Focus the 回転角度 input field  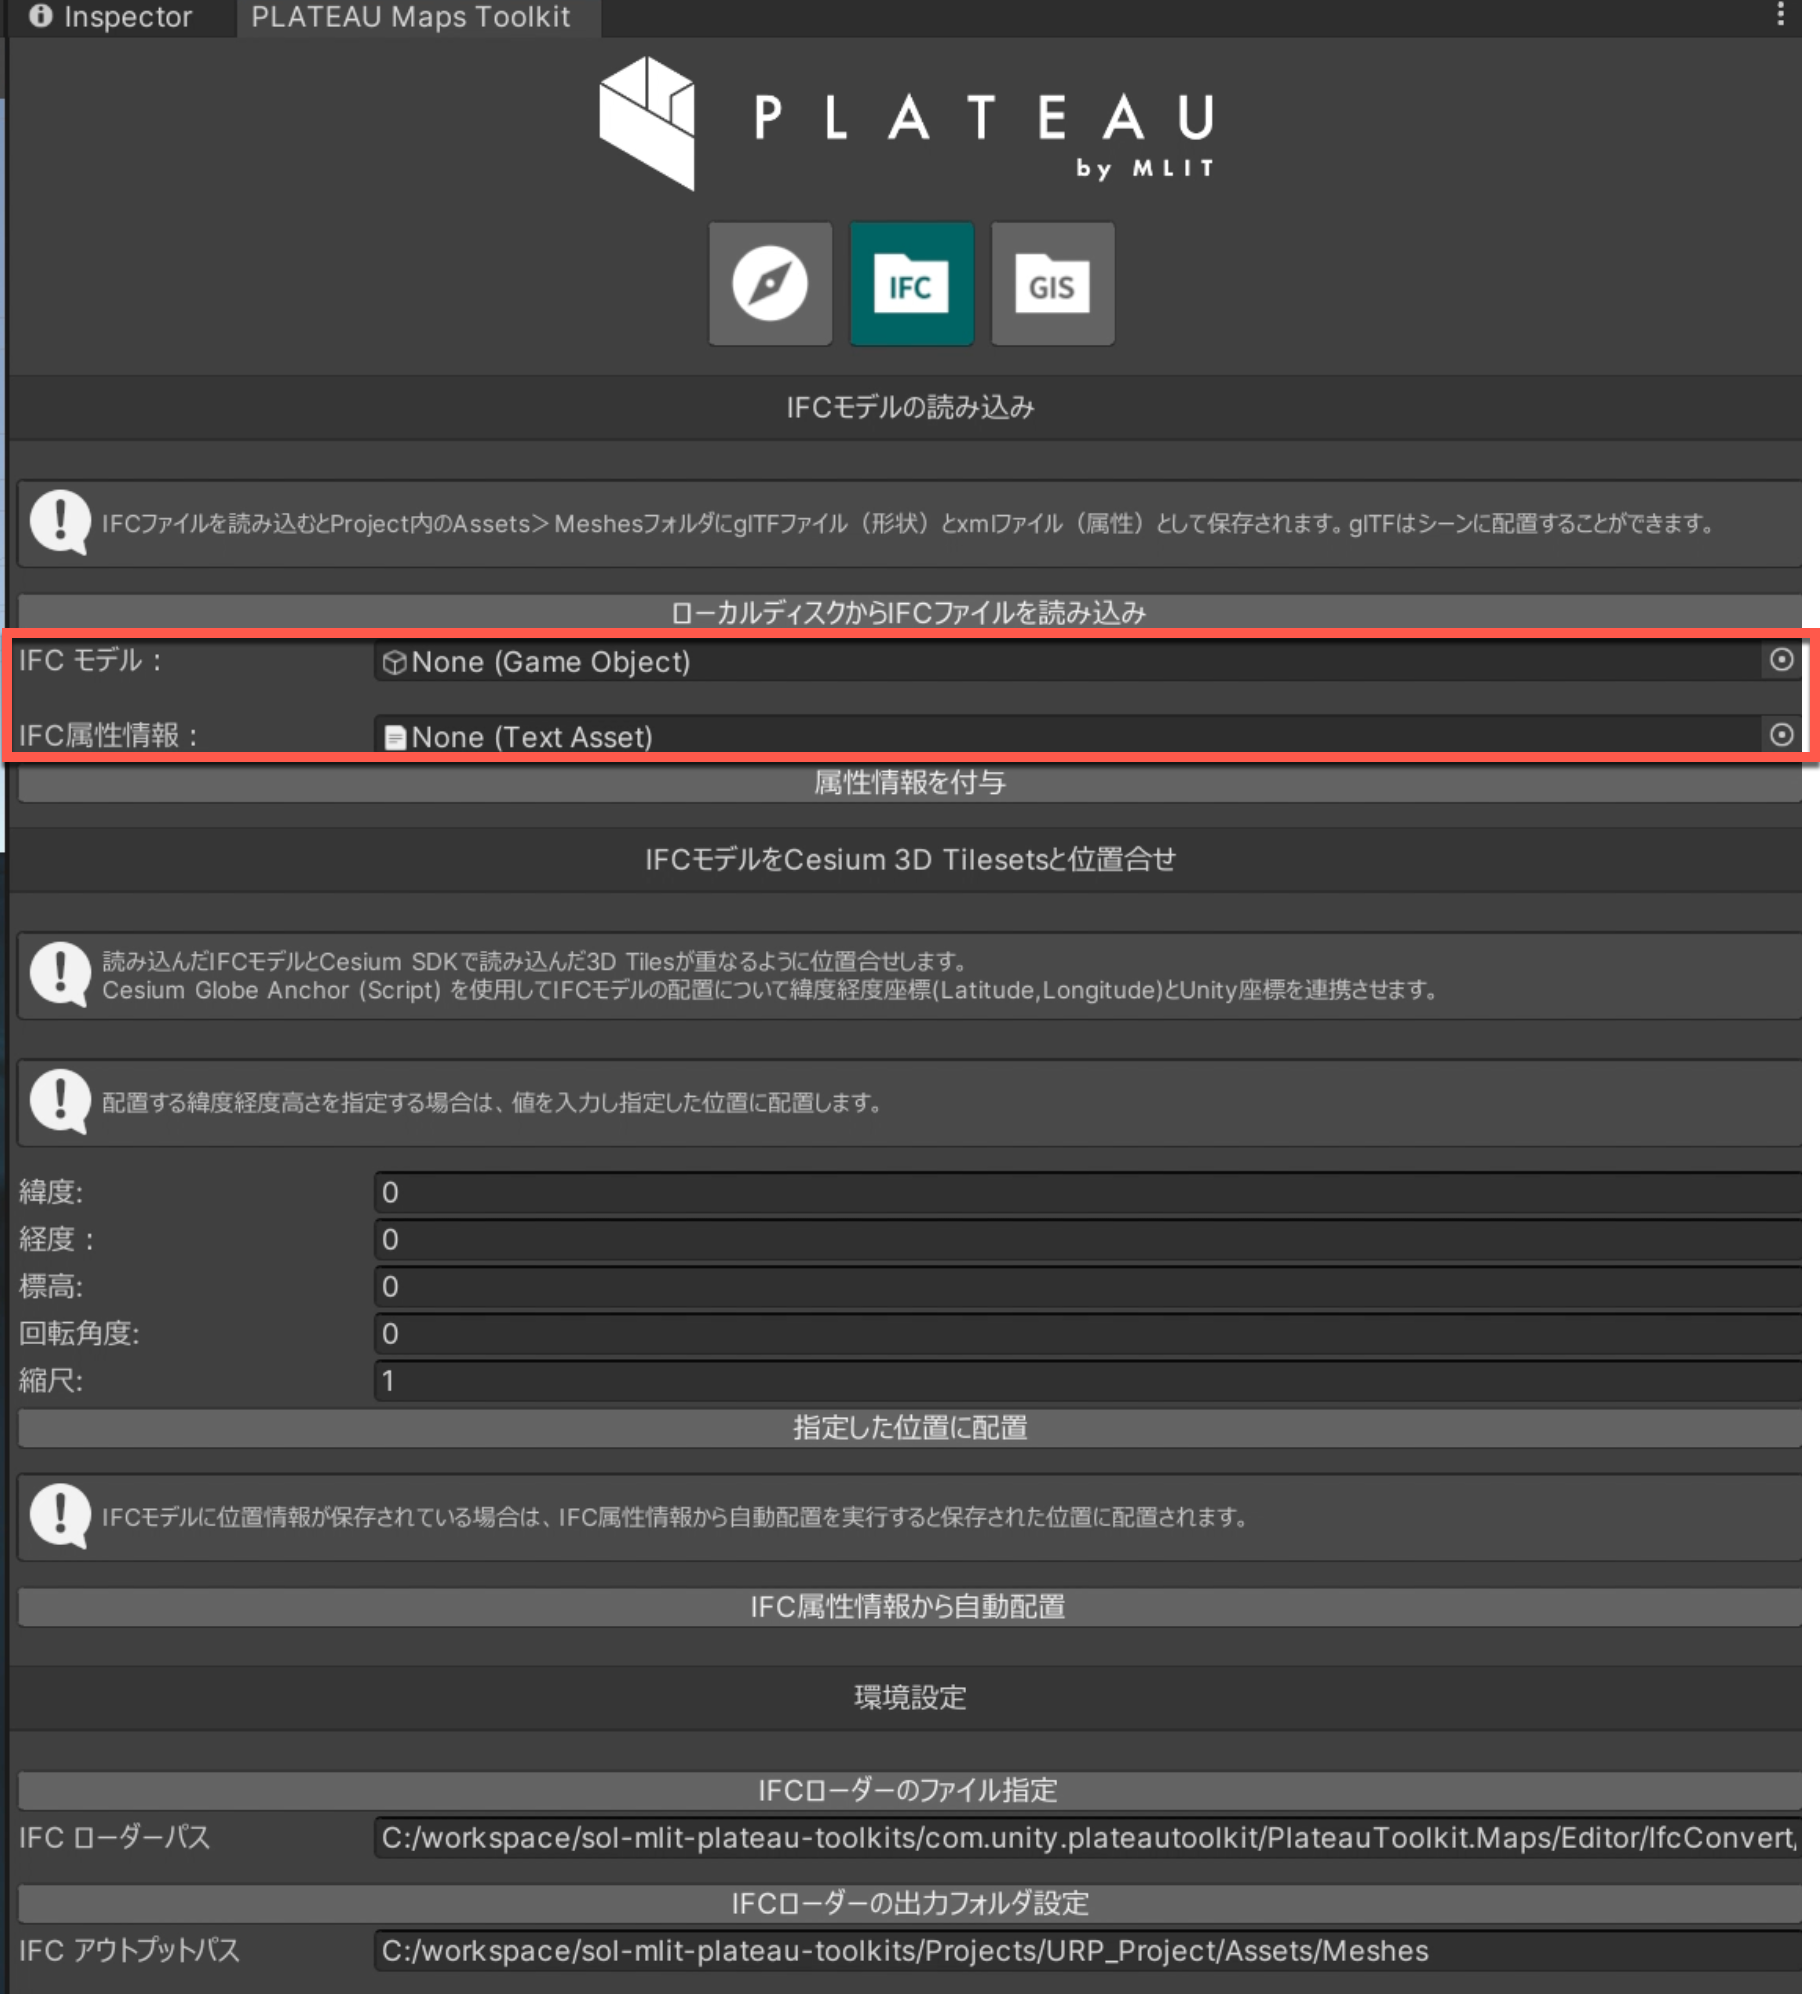pyautogui.click(x=1088, y=1333)
